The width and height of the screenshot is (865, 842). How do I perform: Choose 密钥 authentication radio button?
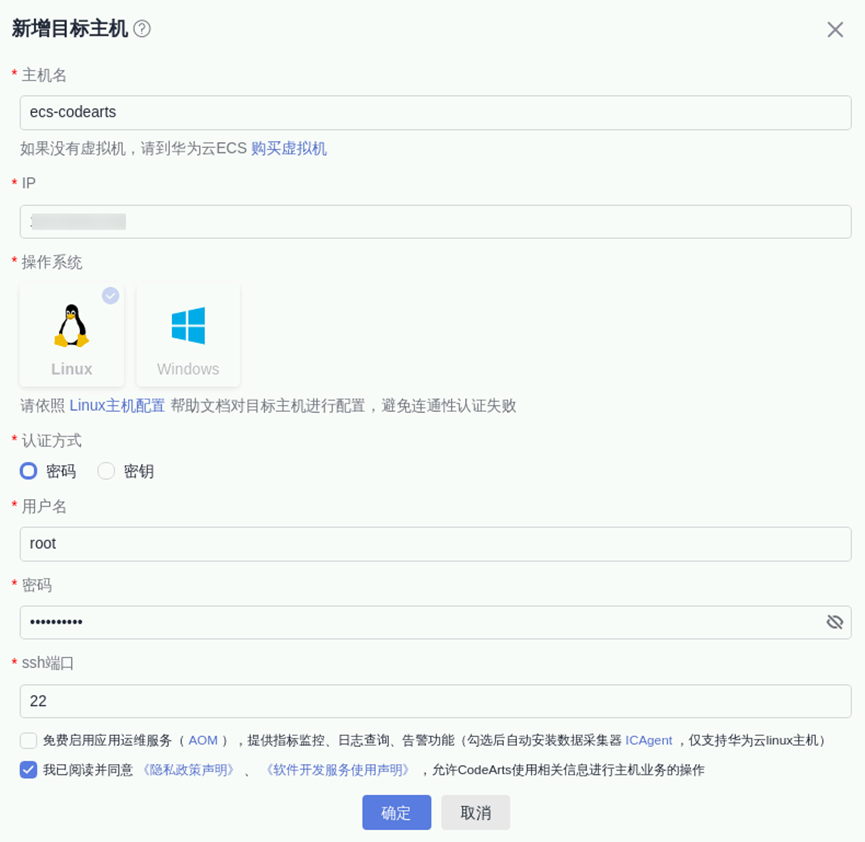(106, 471)
